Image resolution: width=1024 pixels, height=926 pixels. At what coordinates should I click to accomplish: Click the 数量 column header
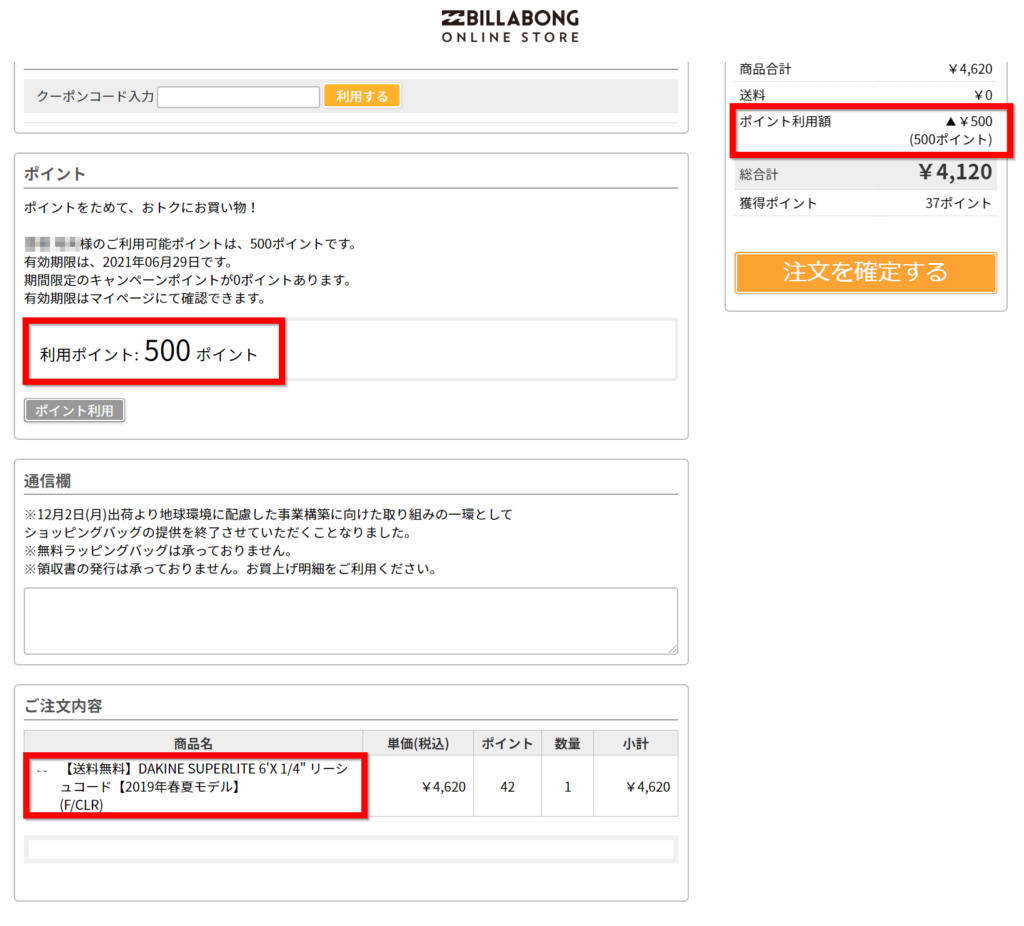[568, 744]
